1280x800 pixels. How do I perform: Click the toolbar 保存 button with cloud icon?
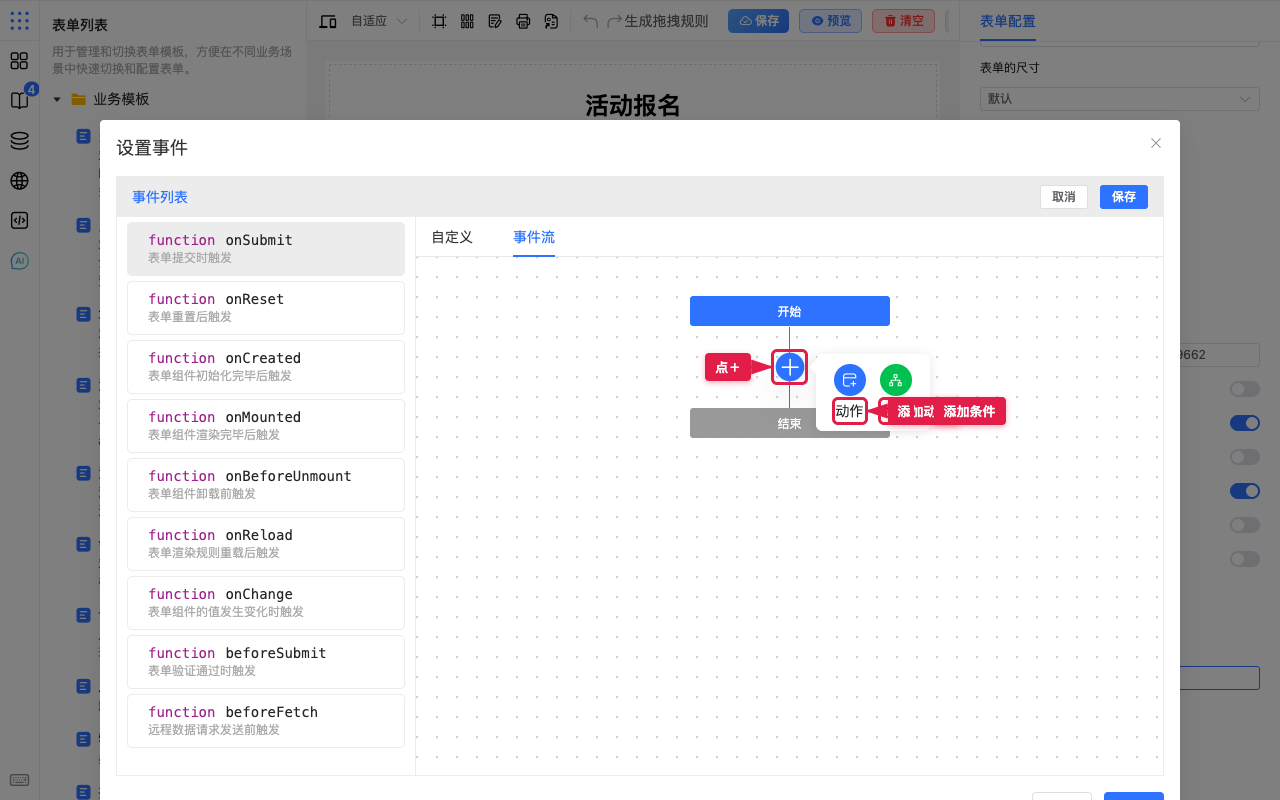(758, 21)
